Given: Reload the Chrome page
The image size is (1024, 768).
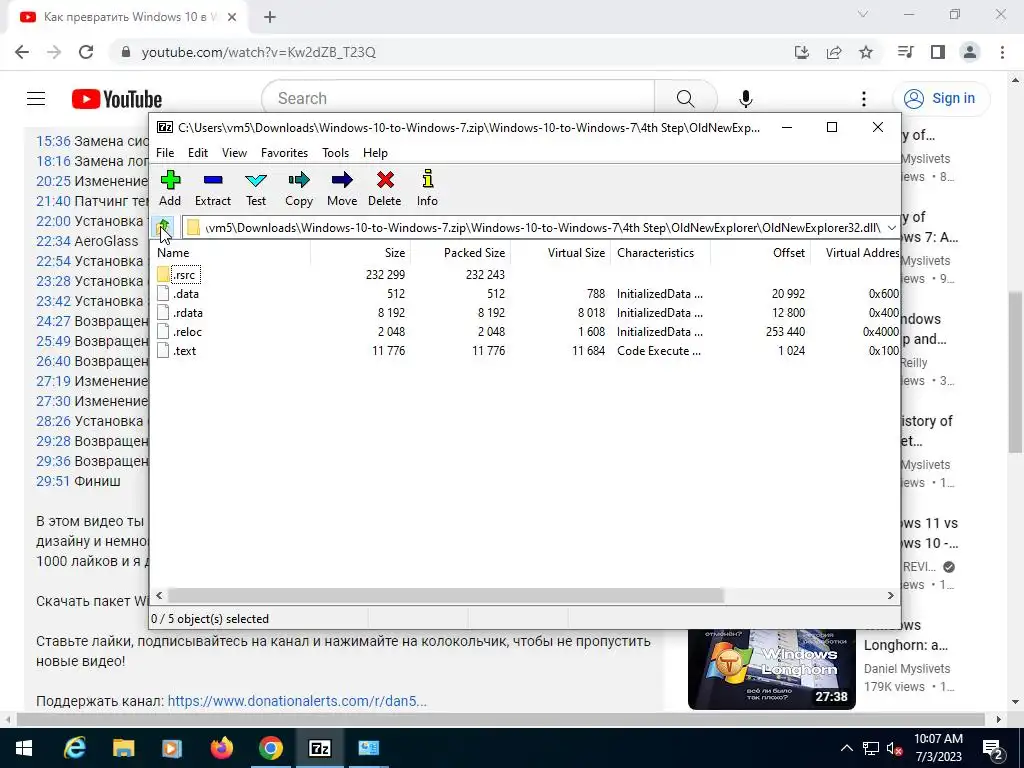Looking at the screenshot, I should (86, 52).
